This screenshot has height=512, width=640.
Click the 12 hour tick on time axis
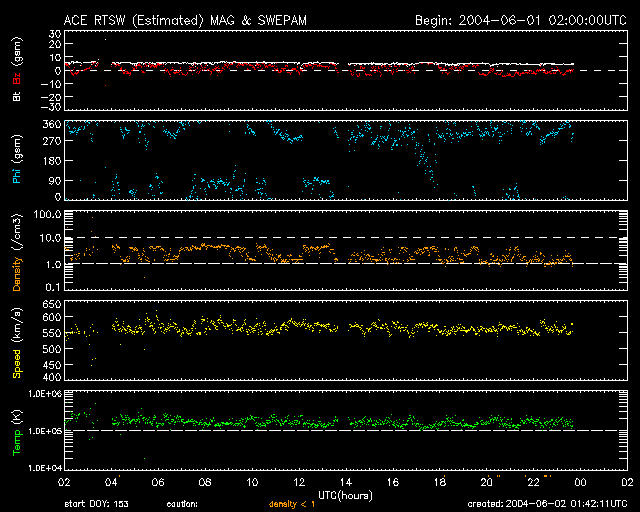pyautogui.click(x=298, y=483)
